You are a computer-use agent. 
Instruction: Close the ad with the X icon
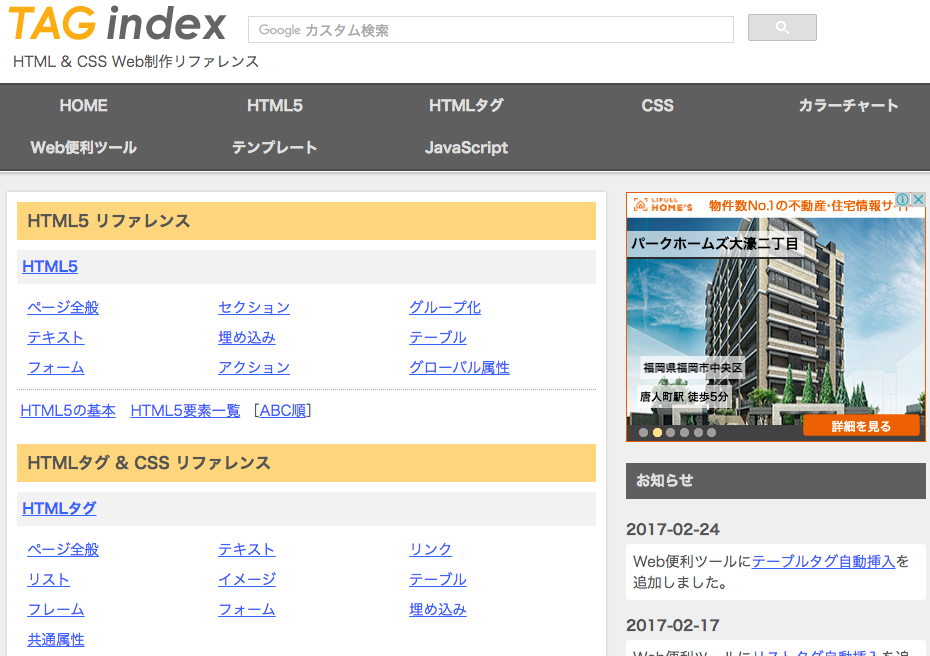click(918, 199)
